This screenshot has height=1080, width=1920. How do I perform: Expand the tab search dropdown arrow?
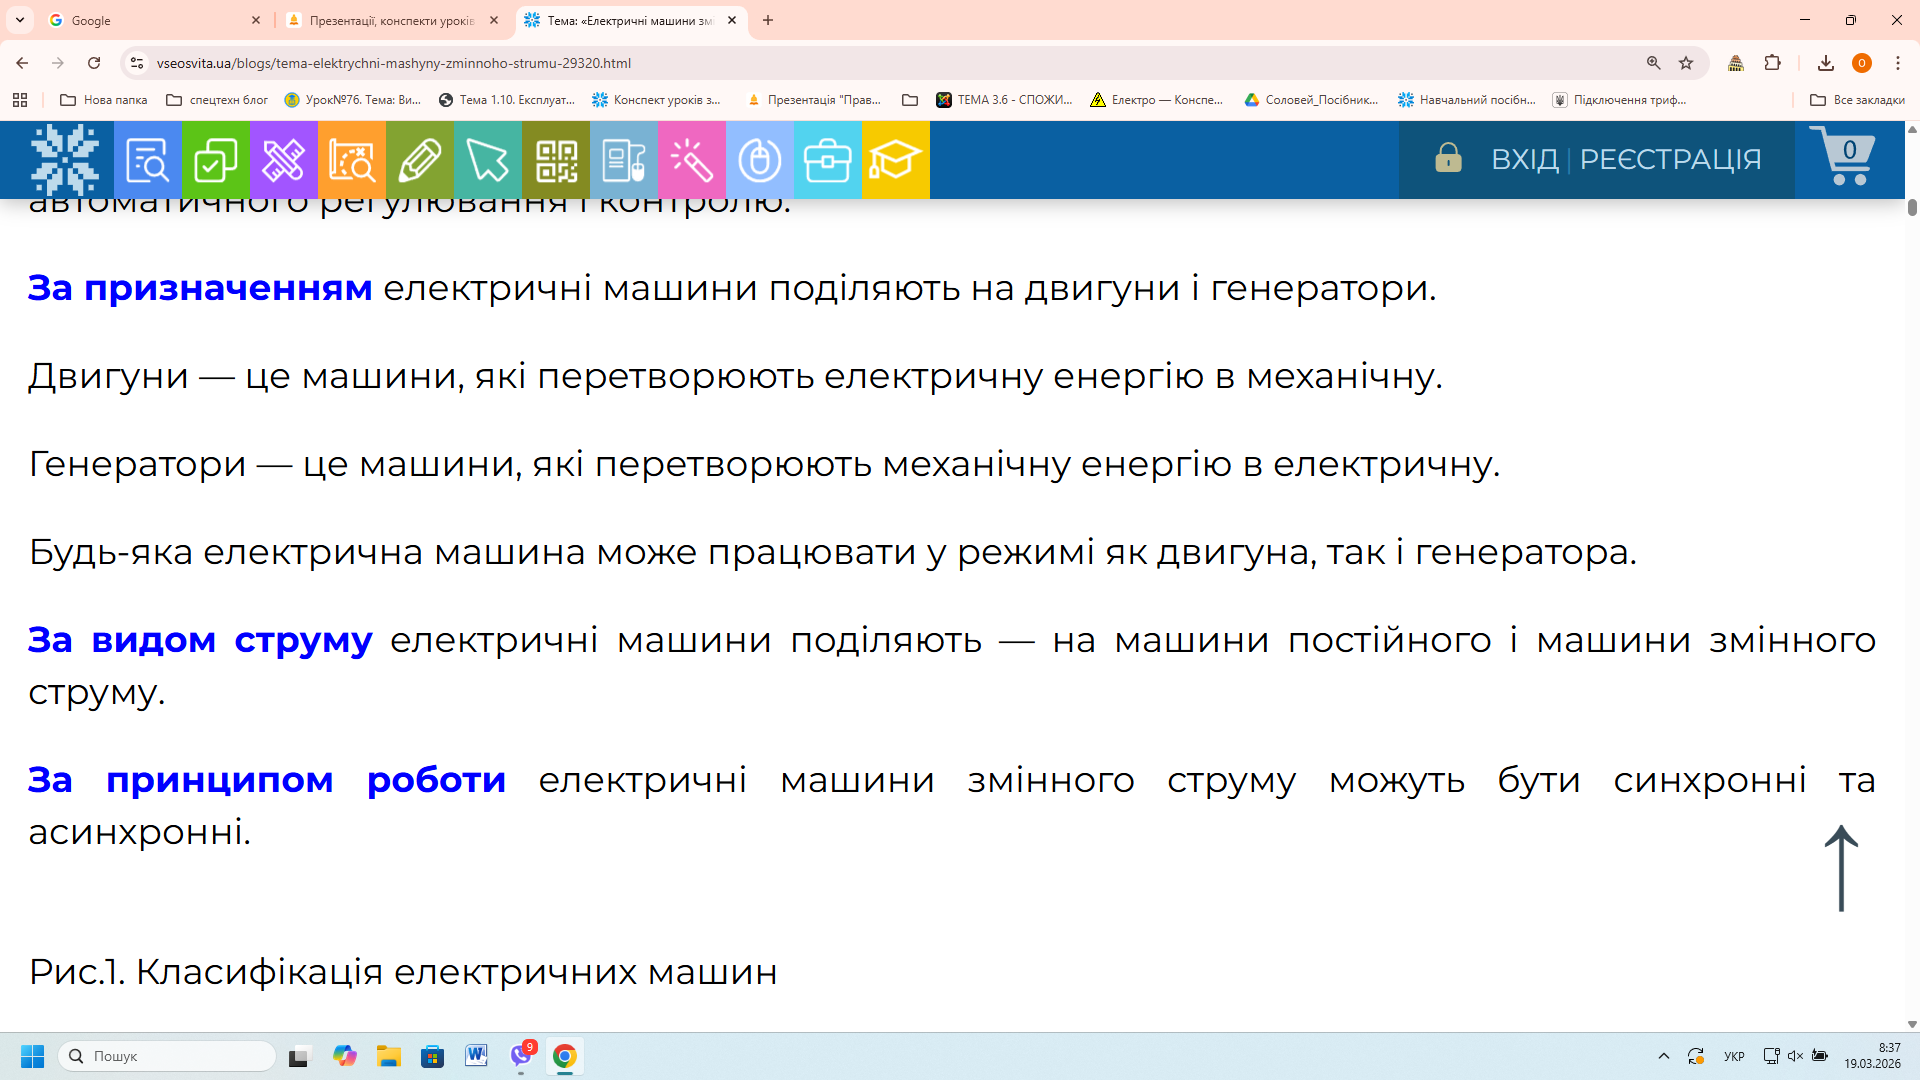(x=20, y=20)
